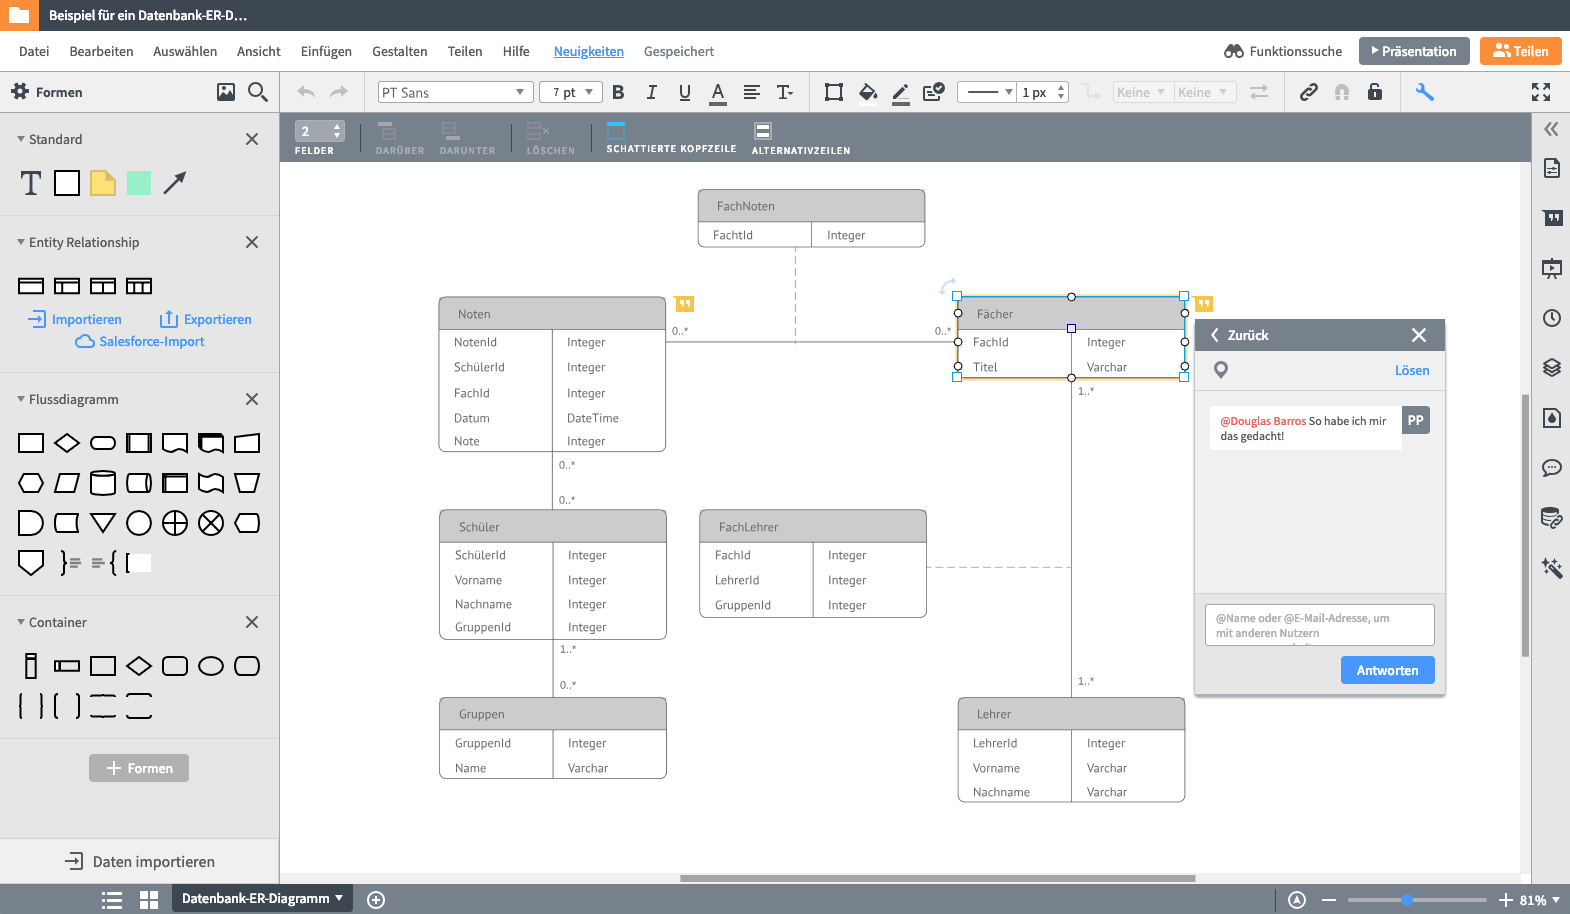Click the fill color bucket icon

tap(867, 92)
